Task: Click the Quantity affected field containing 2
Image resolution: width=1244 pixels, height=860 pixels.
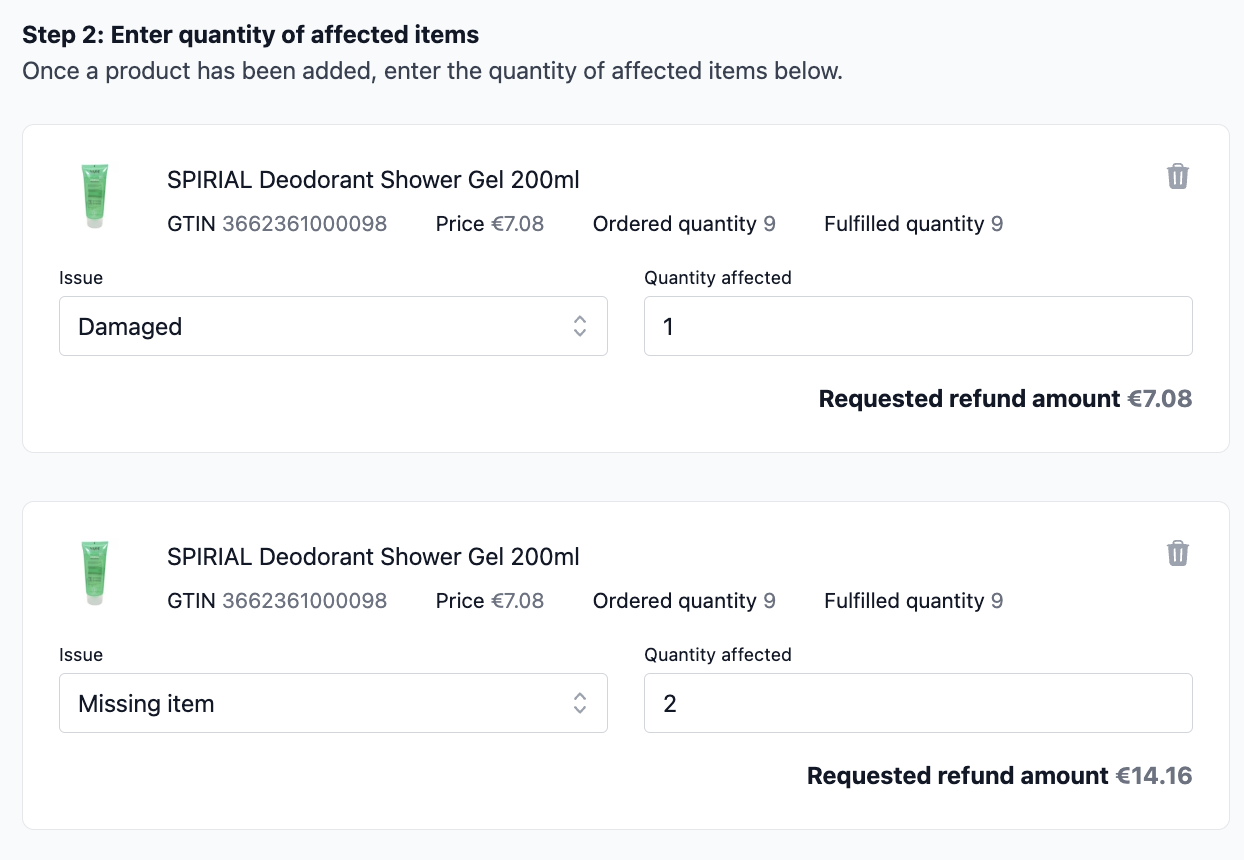Action: coord(918,703)
